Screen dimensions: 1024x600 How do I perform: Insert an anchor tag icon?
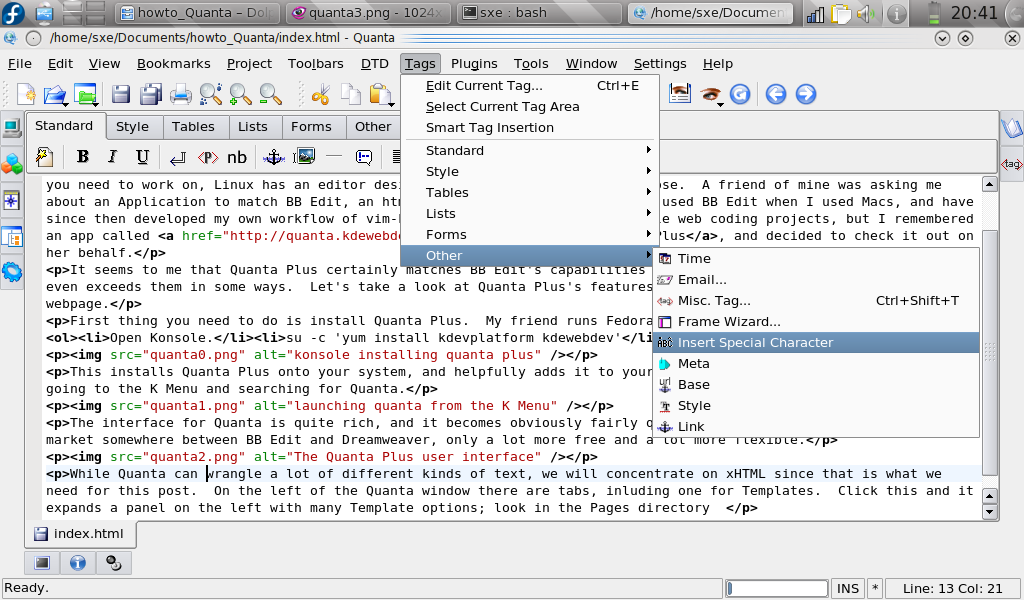pos(274,157)
